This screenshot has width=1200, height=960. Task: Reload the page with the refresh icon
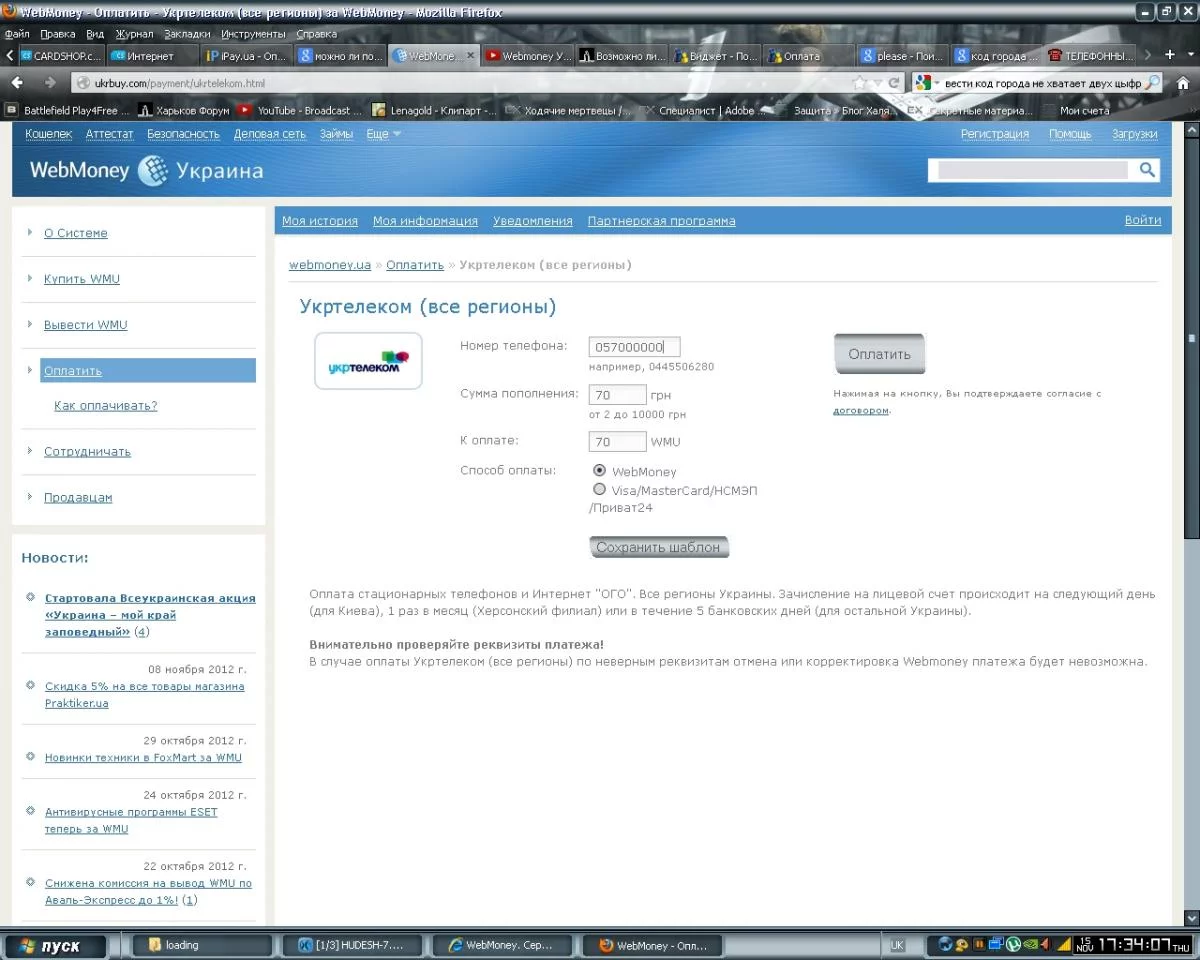894,83
